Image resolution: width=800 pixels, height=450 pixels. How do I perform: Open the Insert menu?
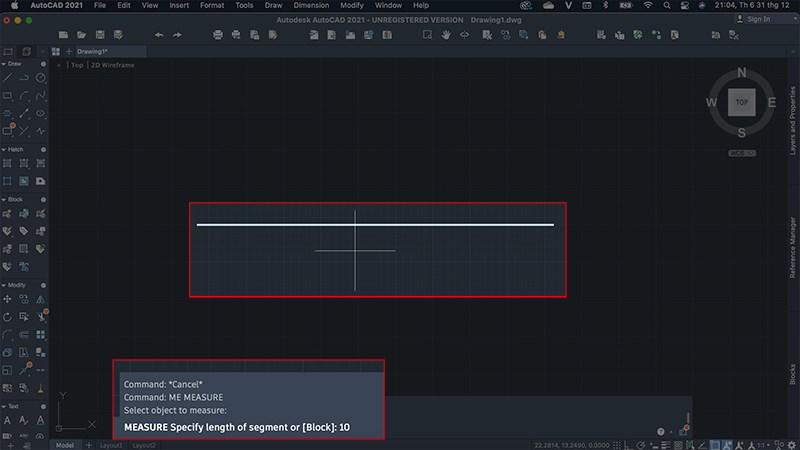point(179,5)
